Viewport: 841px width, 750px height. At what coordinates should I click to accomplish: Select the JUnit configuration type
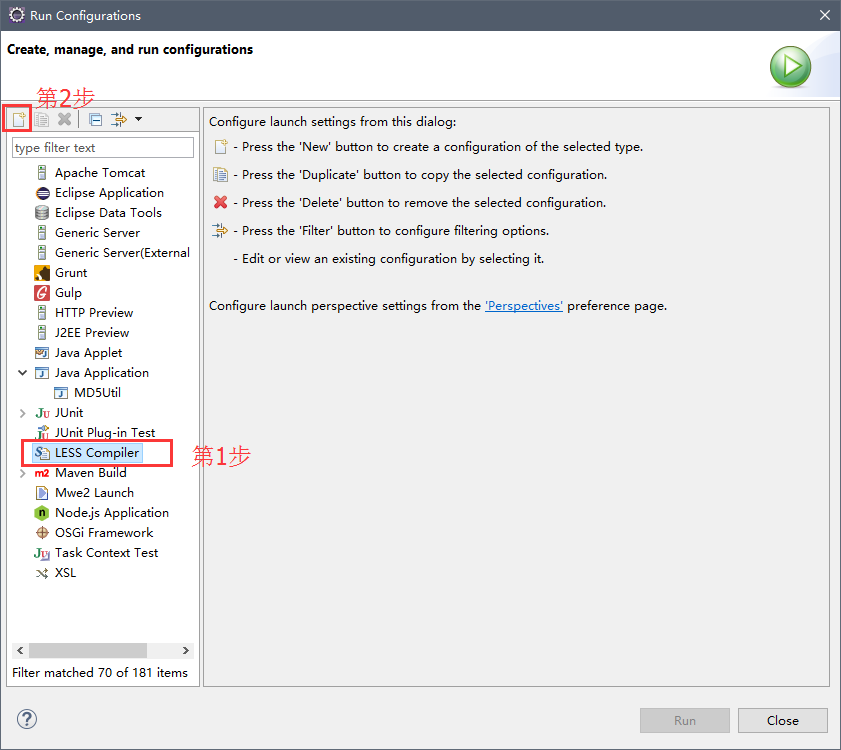click(x=69, y=413)
